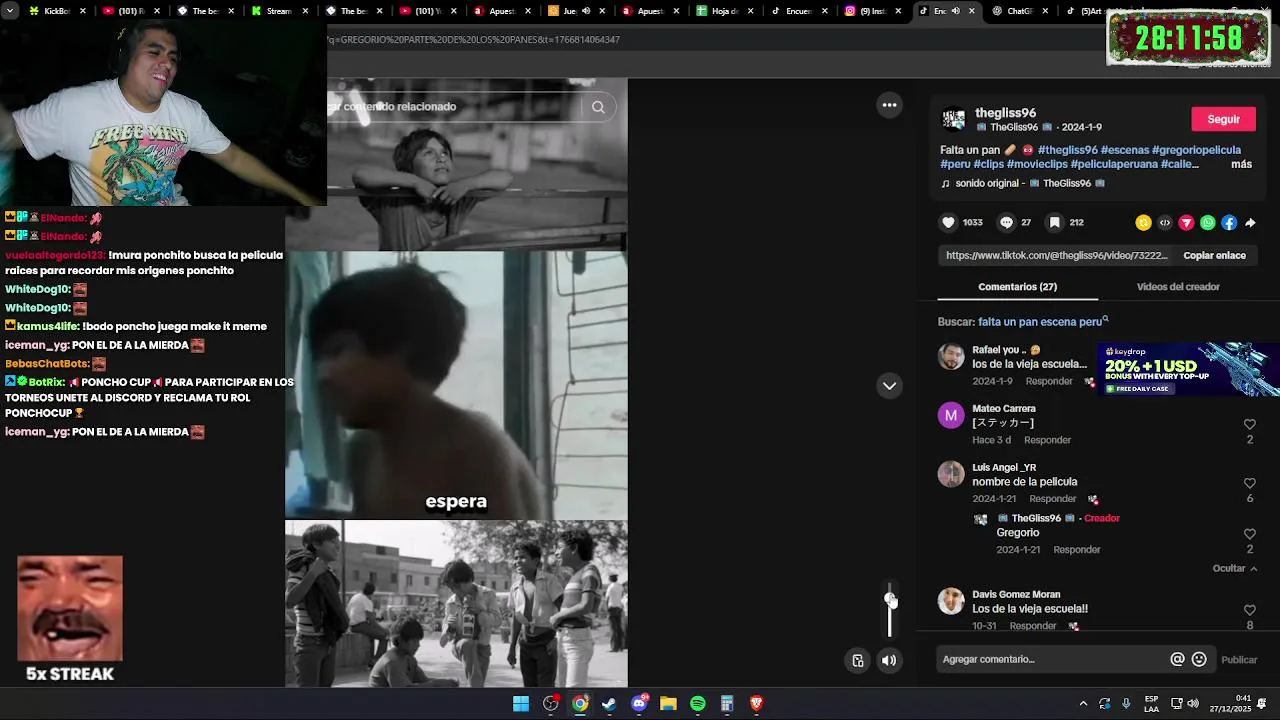
Task: Click the Publicar comment button
Action: pyautogui.click(x=1239, y=660)
